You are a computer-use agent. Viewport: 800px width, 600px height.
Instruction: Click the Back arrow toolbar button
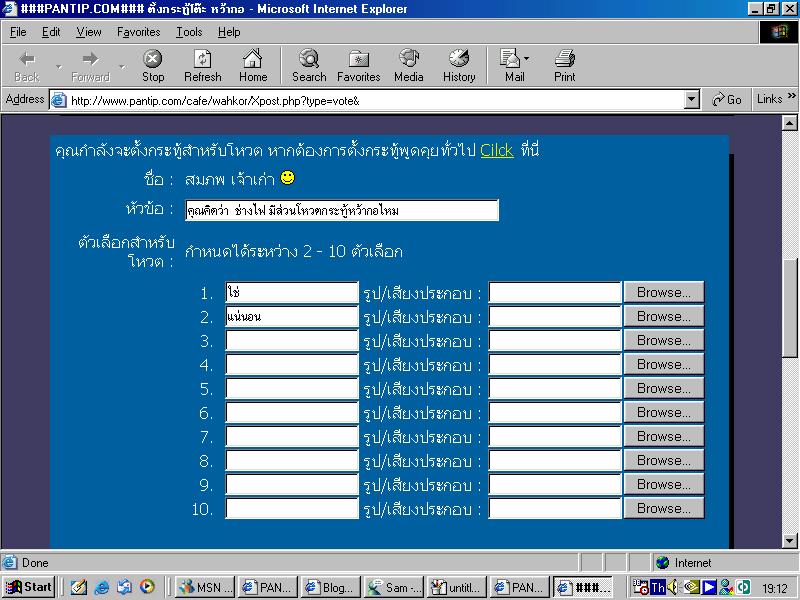coord(27,66)
